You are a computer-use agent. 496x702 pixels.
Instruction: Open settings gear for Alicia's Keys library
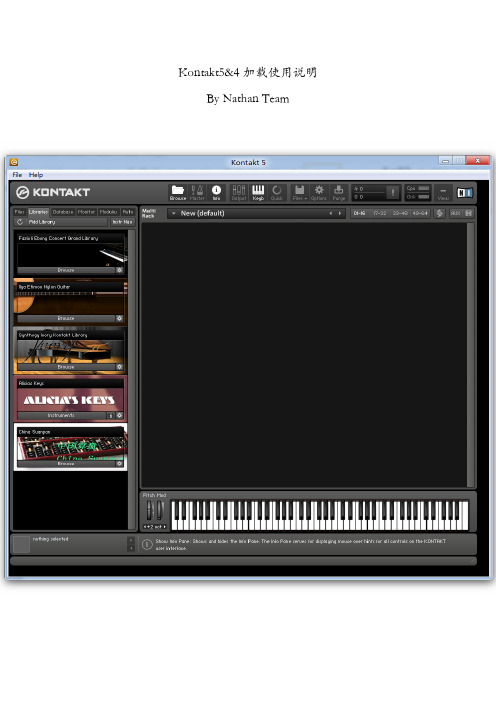pos(120,415)
